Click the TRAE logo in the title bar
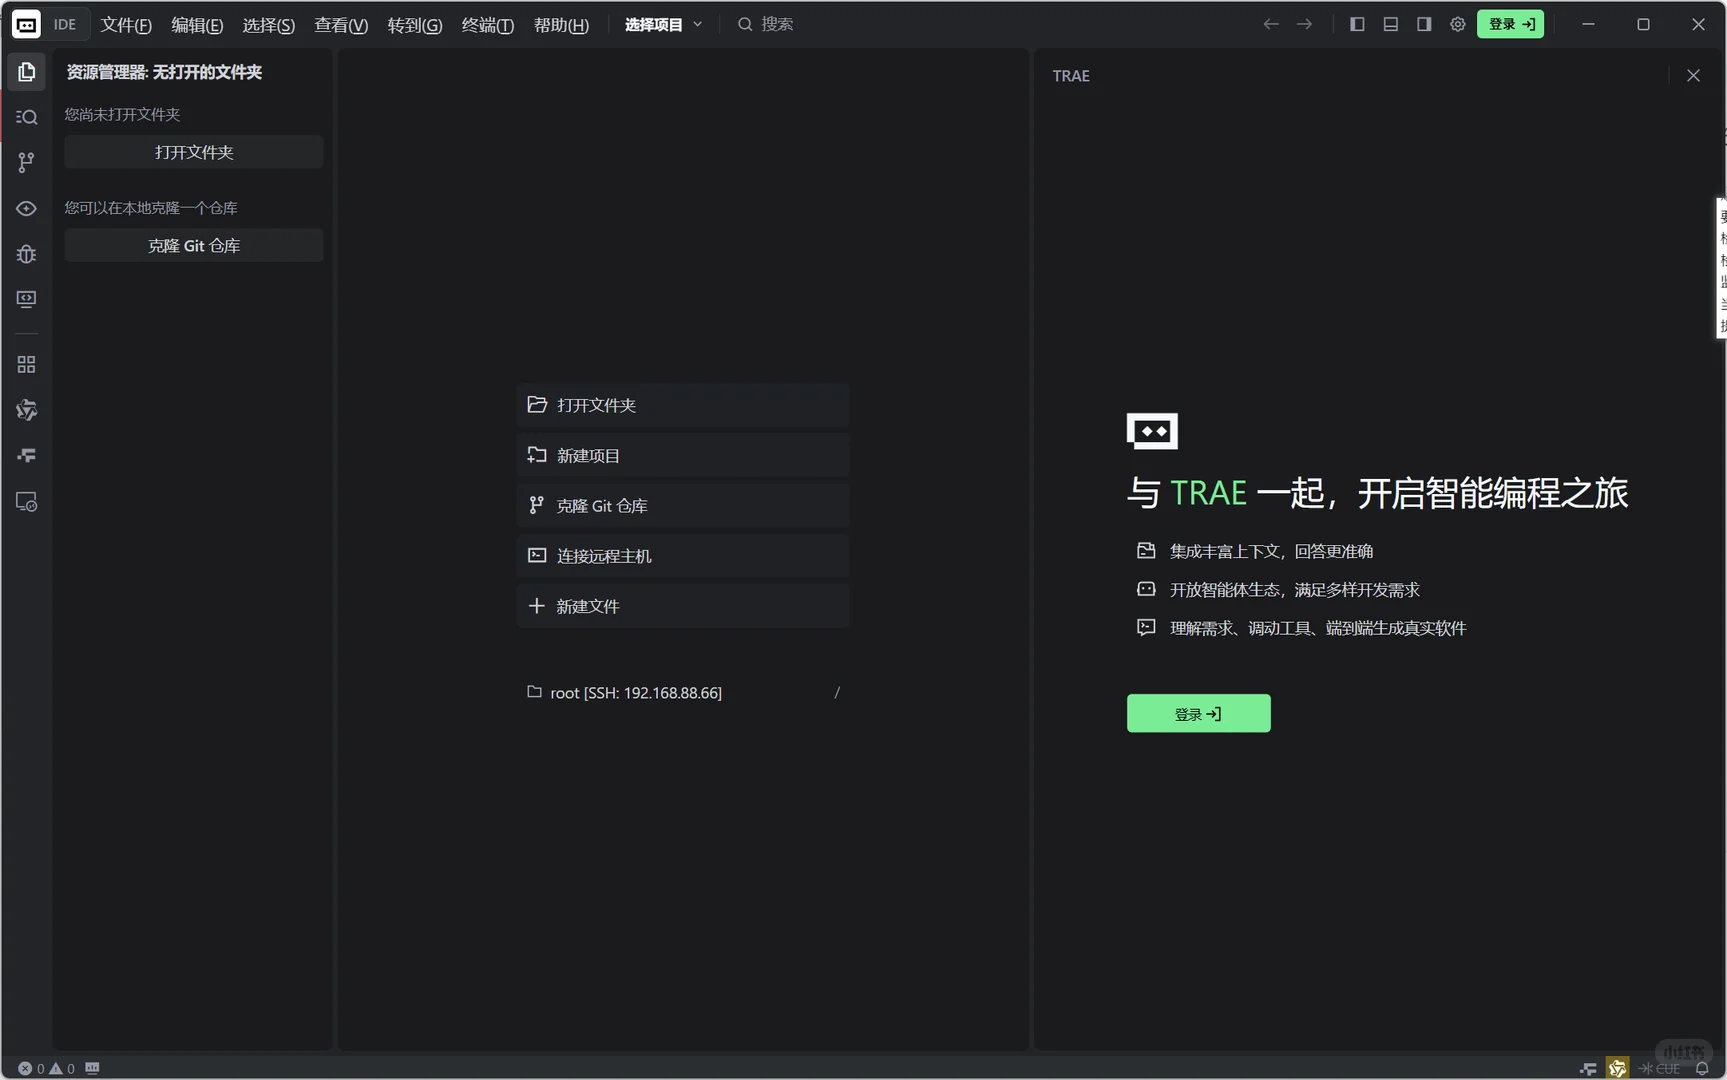The image size is (1727, 1080). [26, 24]
